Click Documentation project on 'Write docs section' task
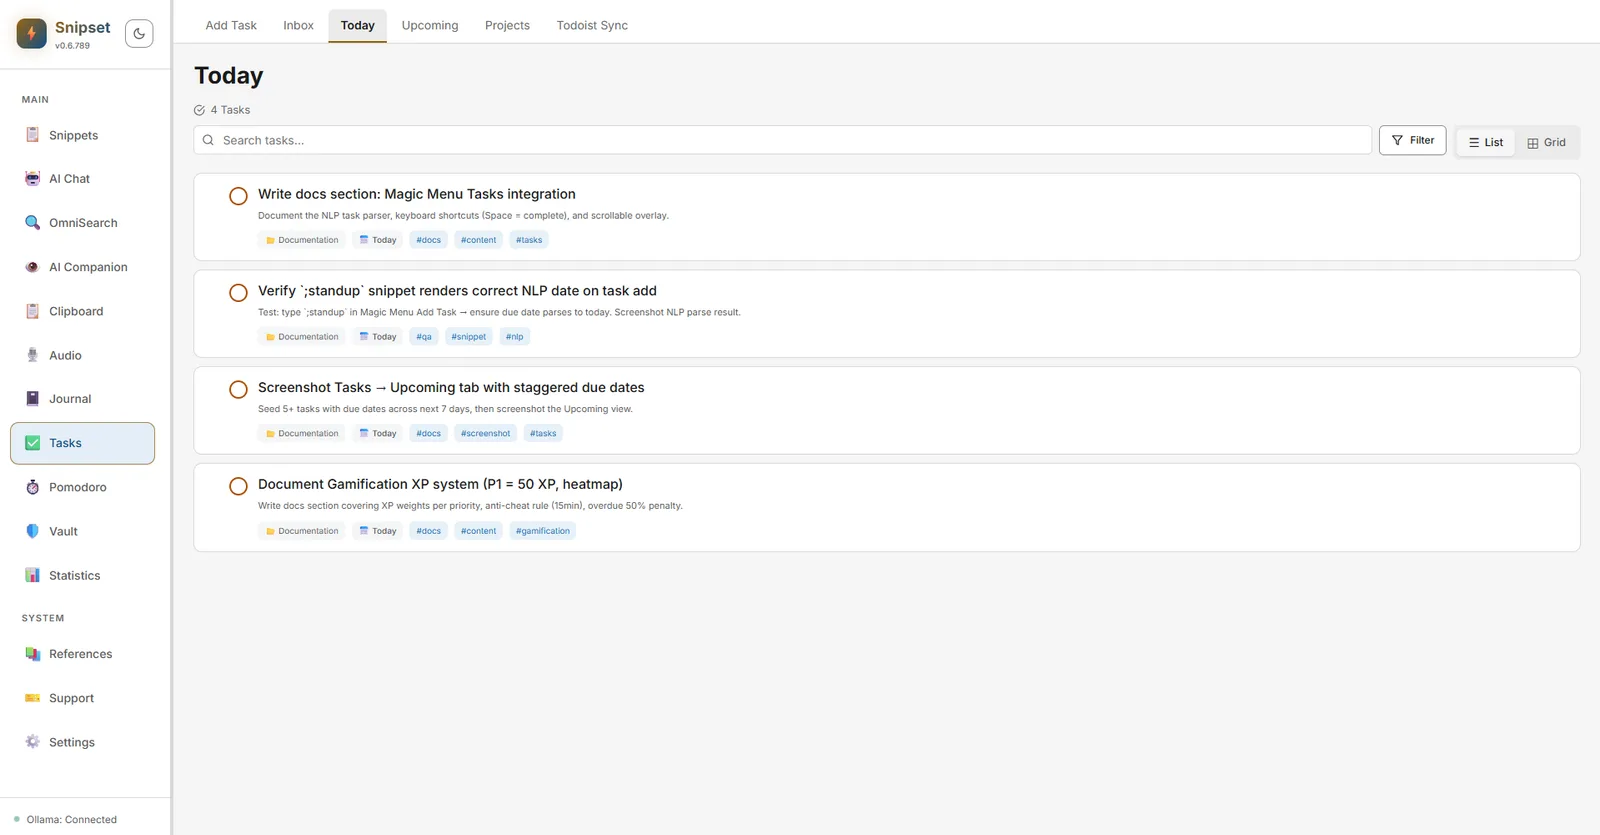 coord(302,240)
